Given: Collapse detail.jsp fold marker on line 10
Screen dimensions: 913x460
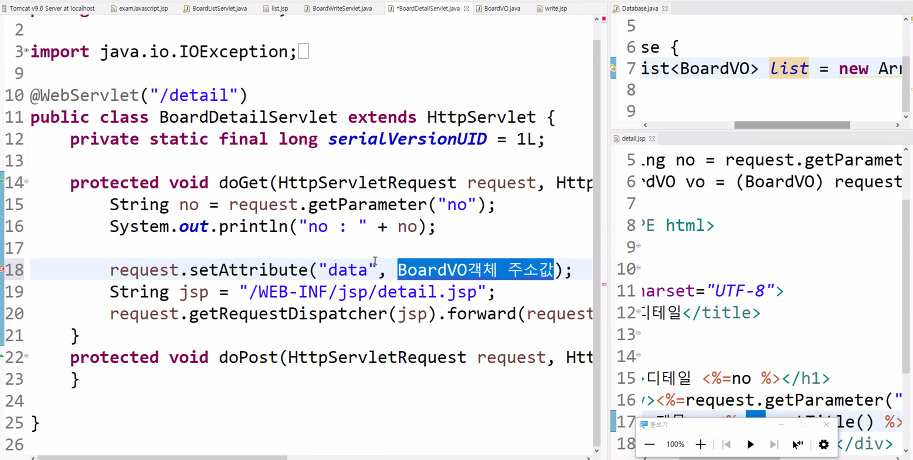Looking at the screenshot, I should 639,268.
